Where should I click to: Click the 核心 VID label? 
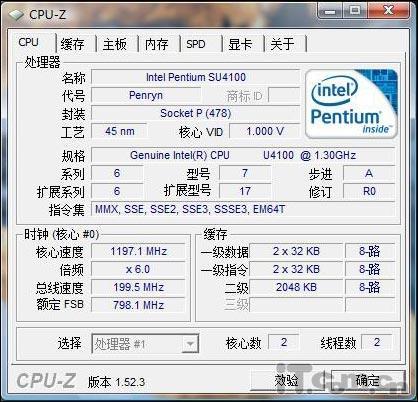coord(201,132)
